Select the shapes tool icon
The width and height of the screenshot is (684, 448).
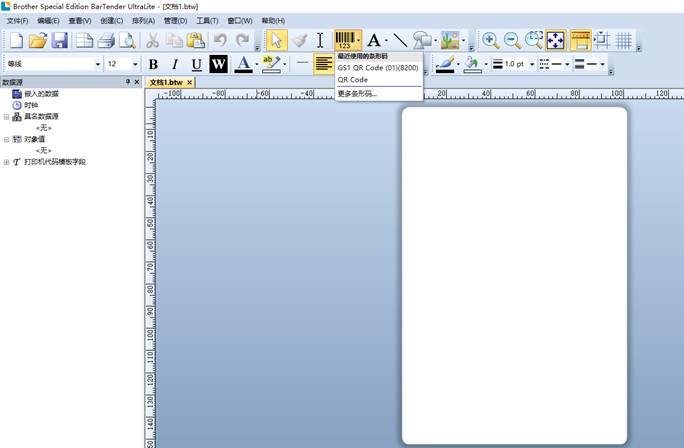coord(422,41)
